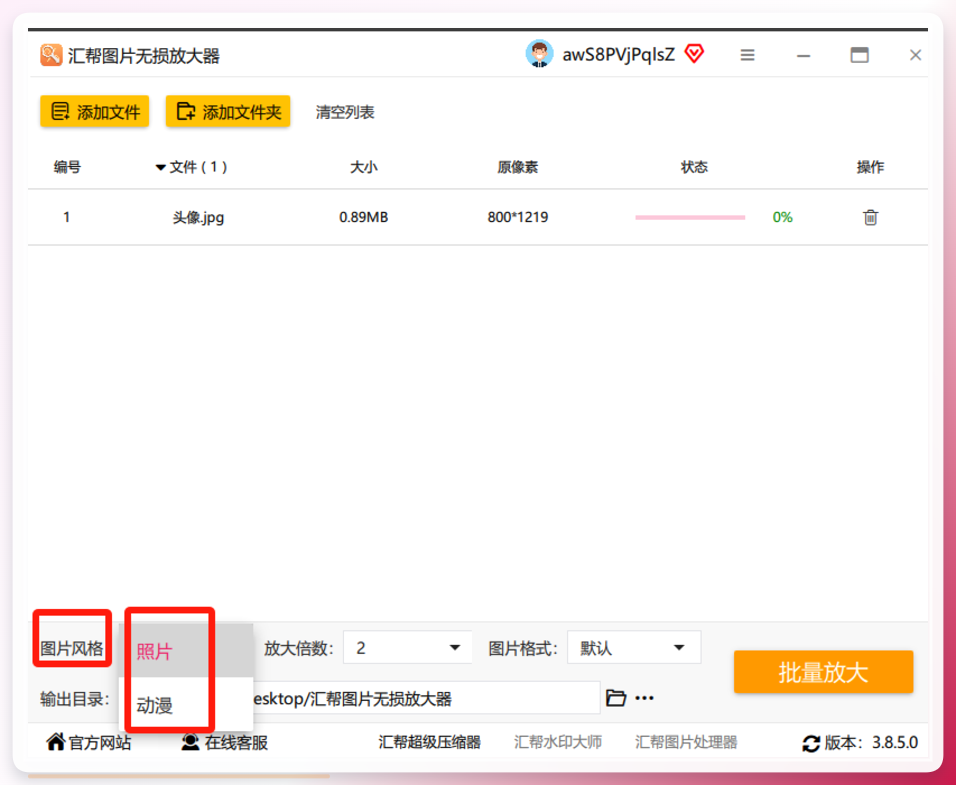
Task: Click the 放大倍数 label
Action: coord(299,648)
